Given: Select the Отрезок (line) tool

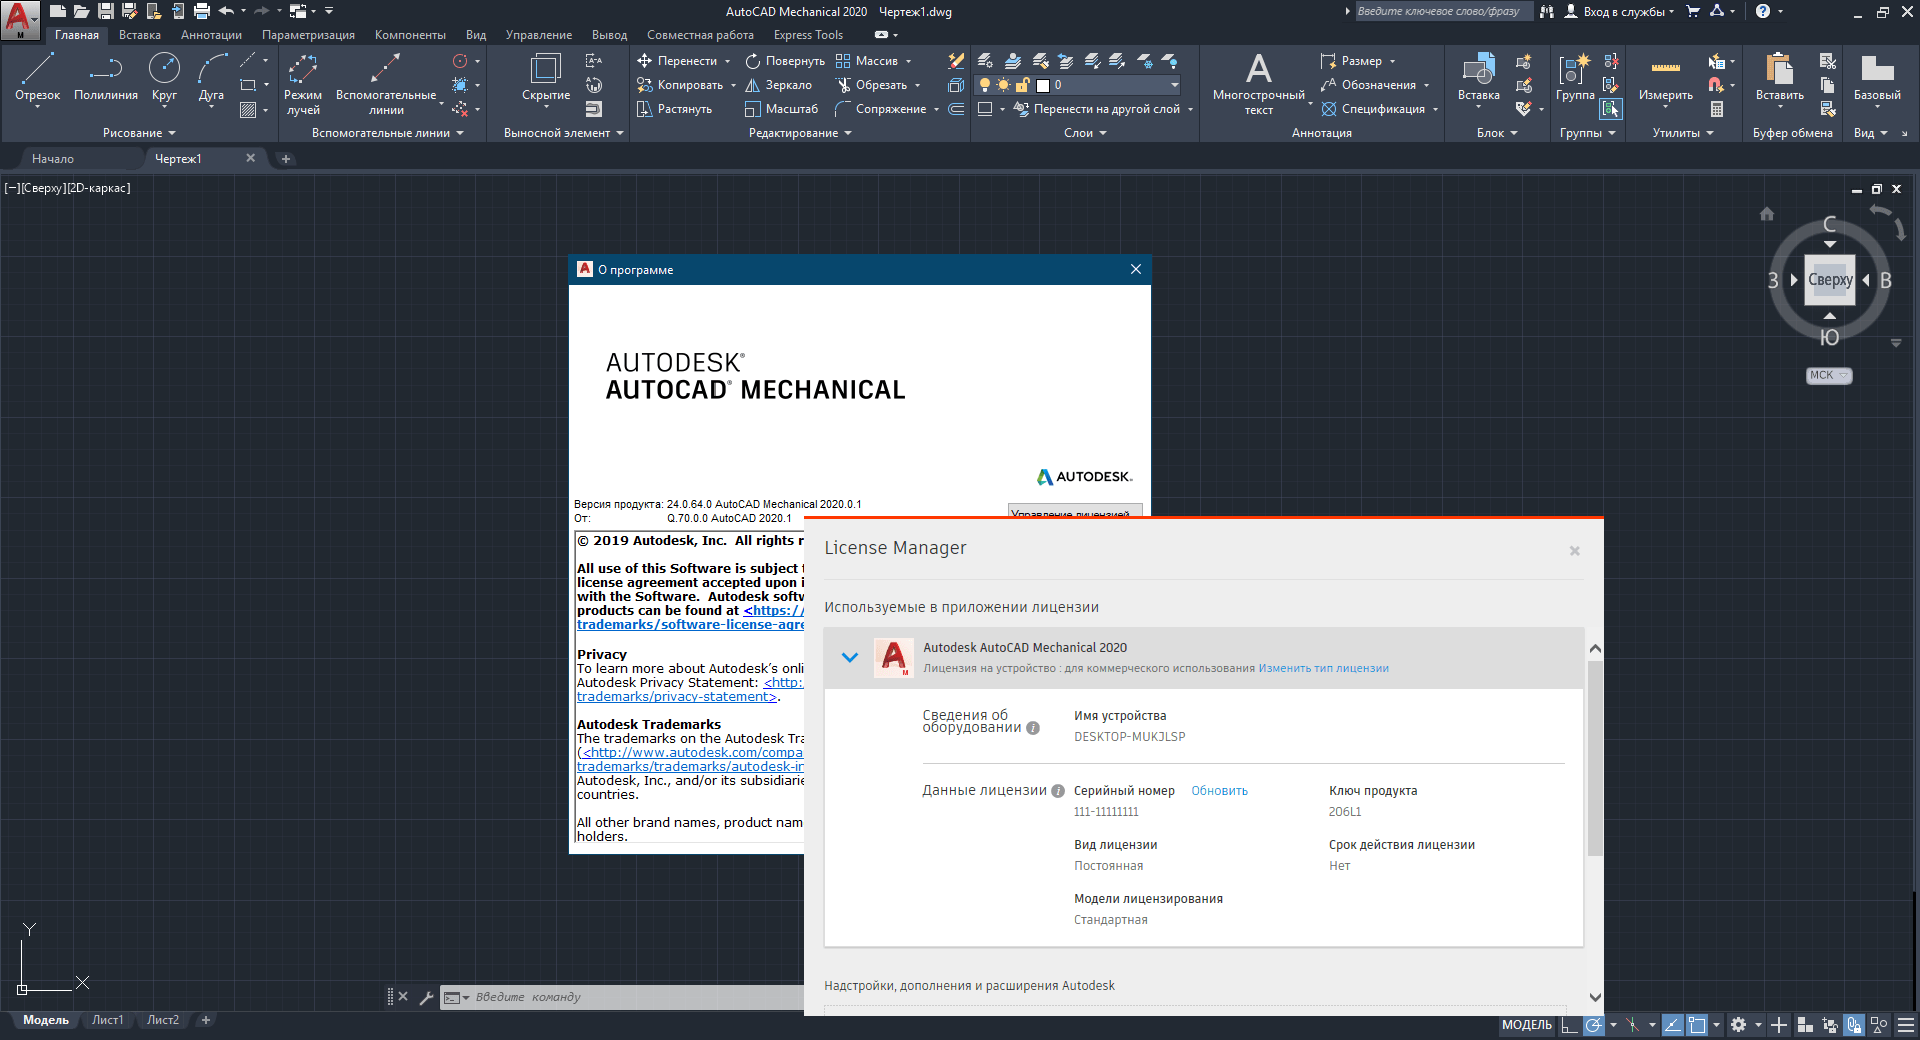Looking at the screenshot, I should (x=37, y=78).
